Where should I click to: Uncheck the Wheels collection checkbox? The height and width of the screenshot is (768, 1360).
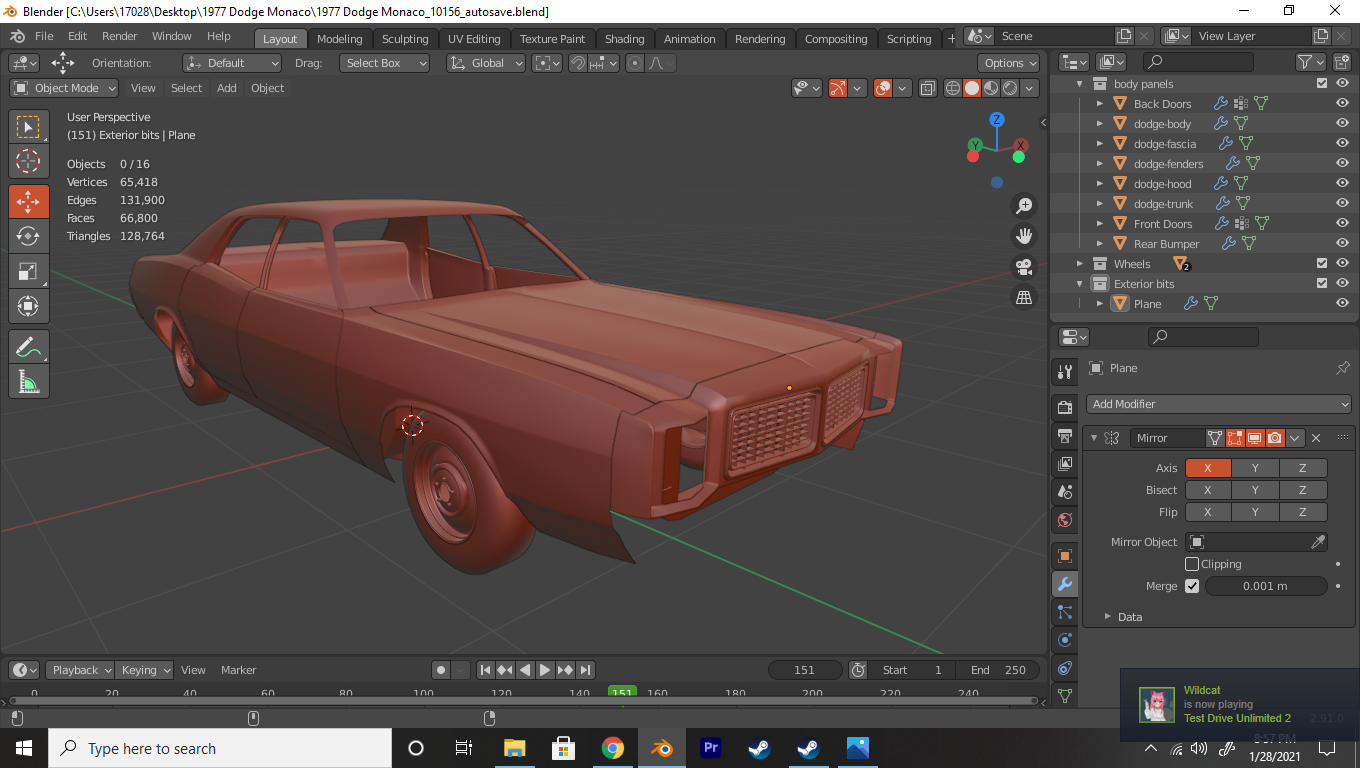(1322, 264)
